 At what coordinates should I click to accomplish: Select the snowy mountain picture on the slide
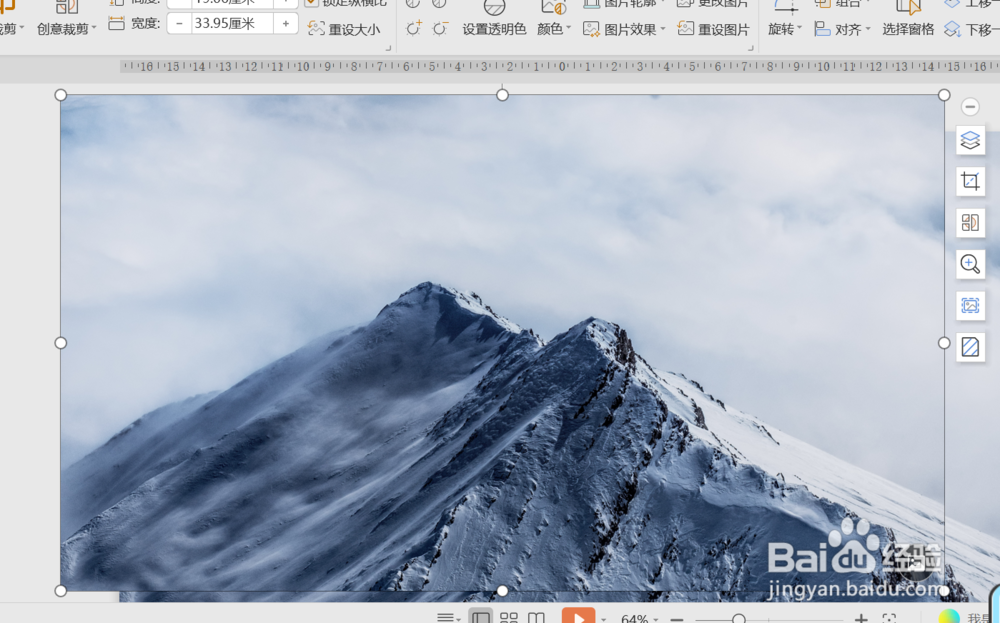[503, 343]
